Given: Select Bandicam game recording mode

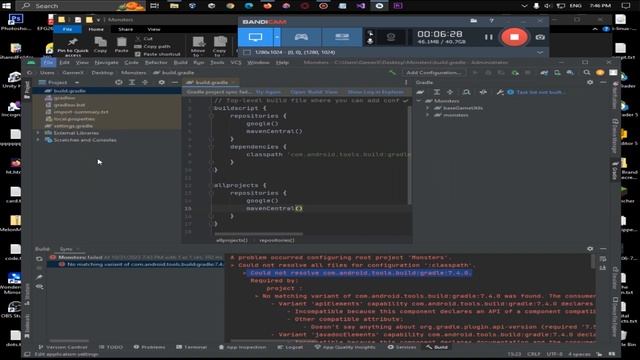Looking at the screenshot, I should (301, 37).
